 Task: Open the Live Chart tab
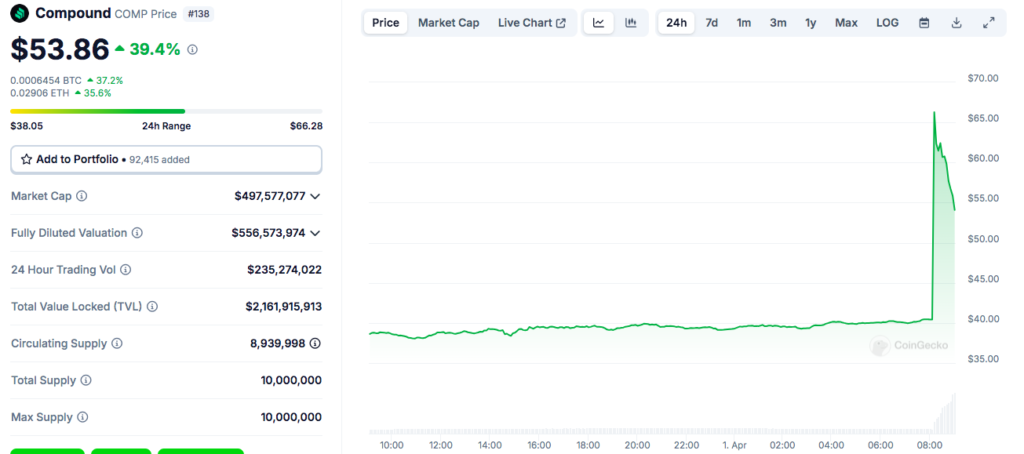point(531,23)
